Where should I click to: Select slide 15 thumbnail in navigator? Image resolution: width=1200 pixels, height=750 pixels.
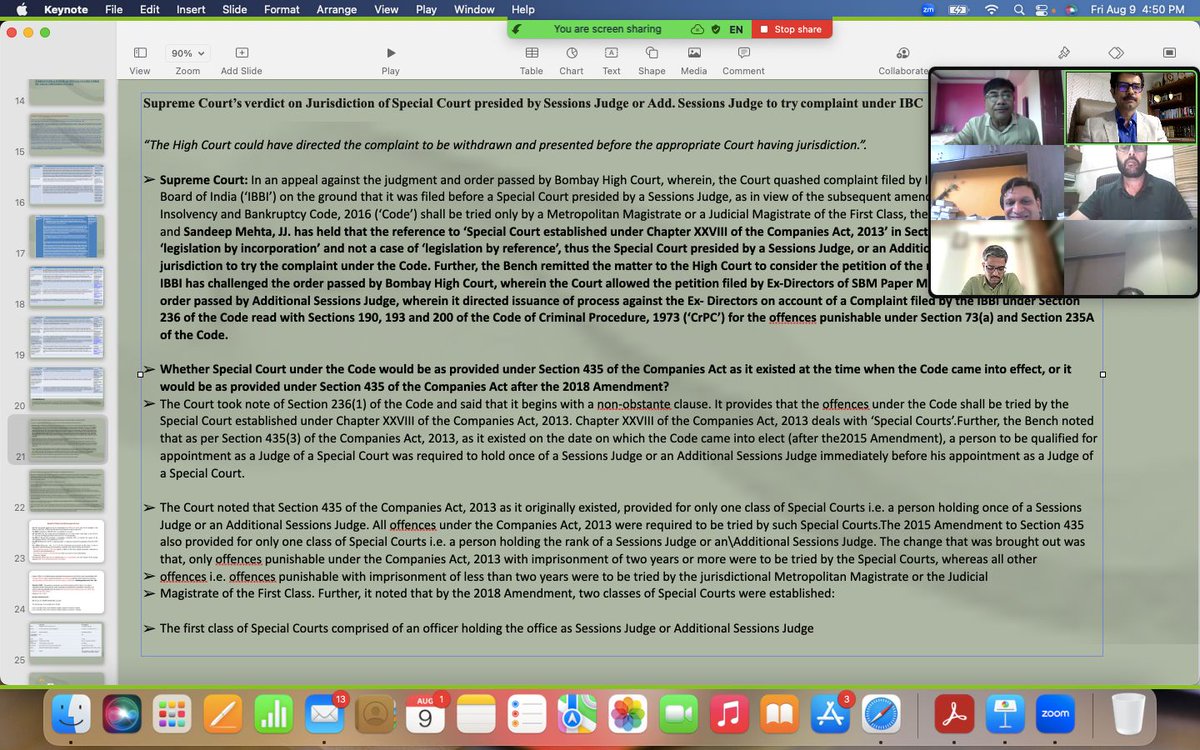[x=66, y=133]
